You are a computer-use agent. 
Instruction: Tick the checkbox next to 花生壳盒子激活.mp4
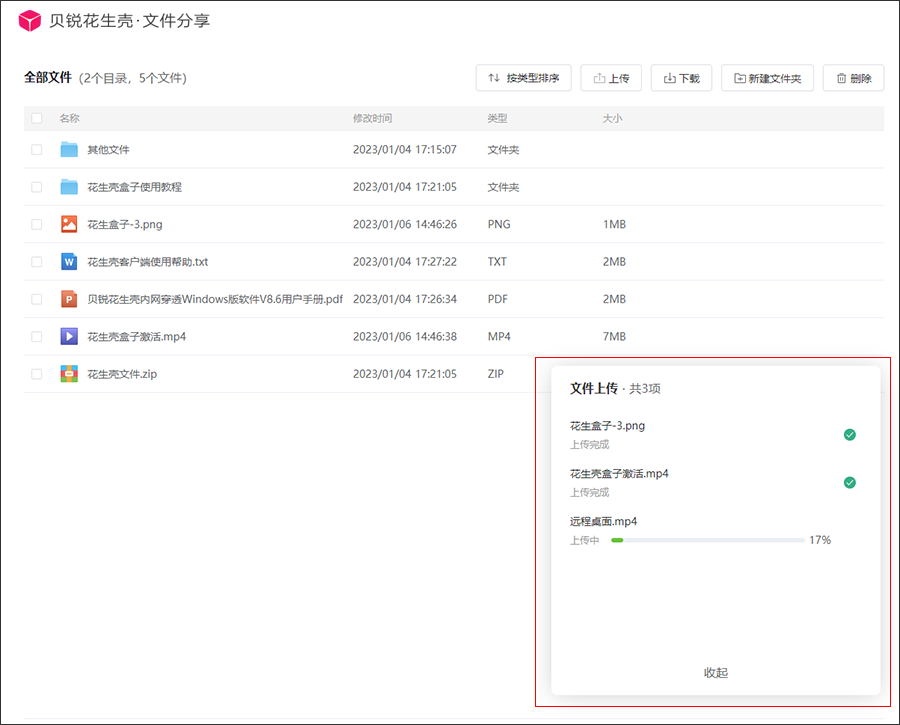(x=37, y=337)
